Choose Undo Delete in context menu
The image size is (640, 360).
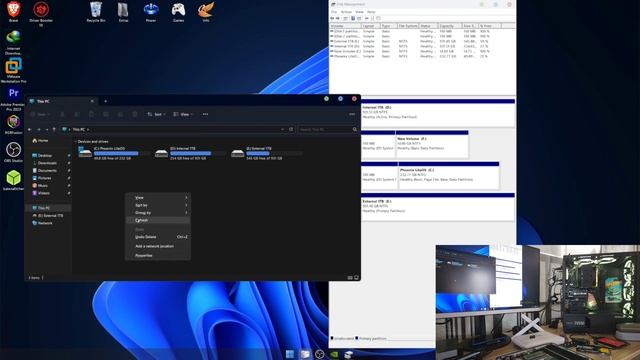(x=158, y=237)
